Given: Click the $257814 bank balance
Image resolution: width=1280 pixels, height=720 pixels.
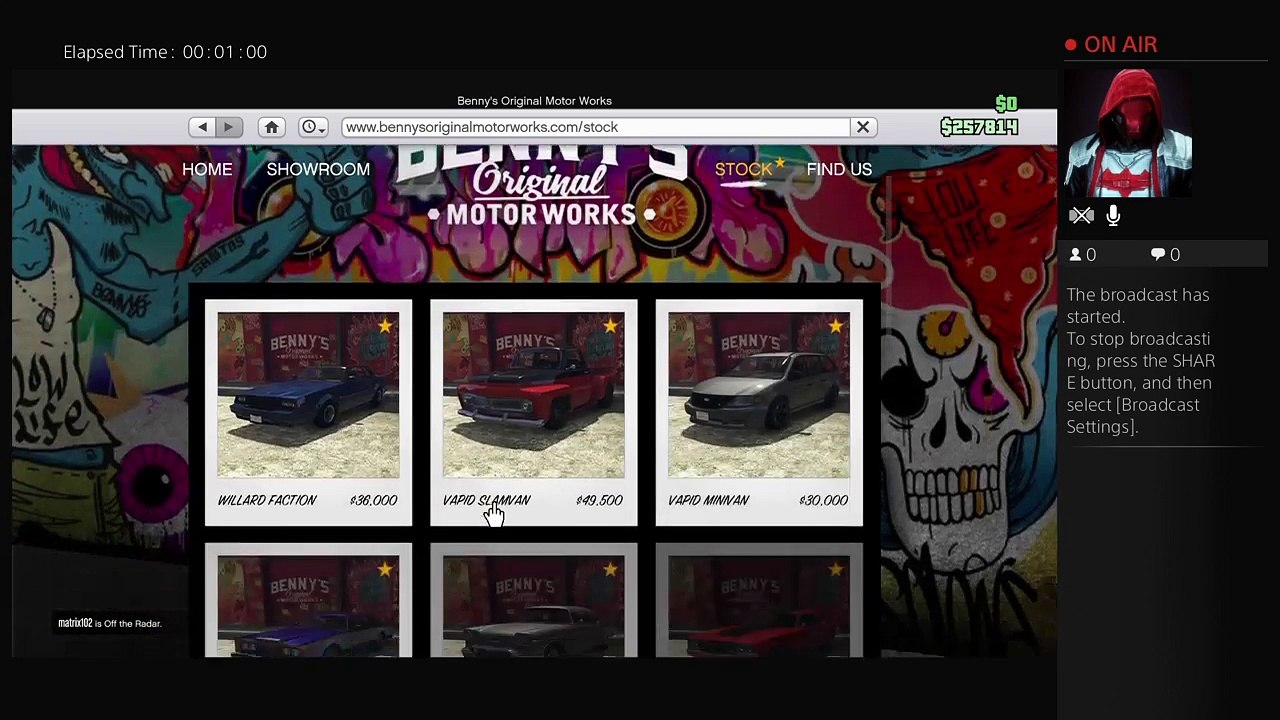Looking at the screenshot, I should click(x=979, y=127).
